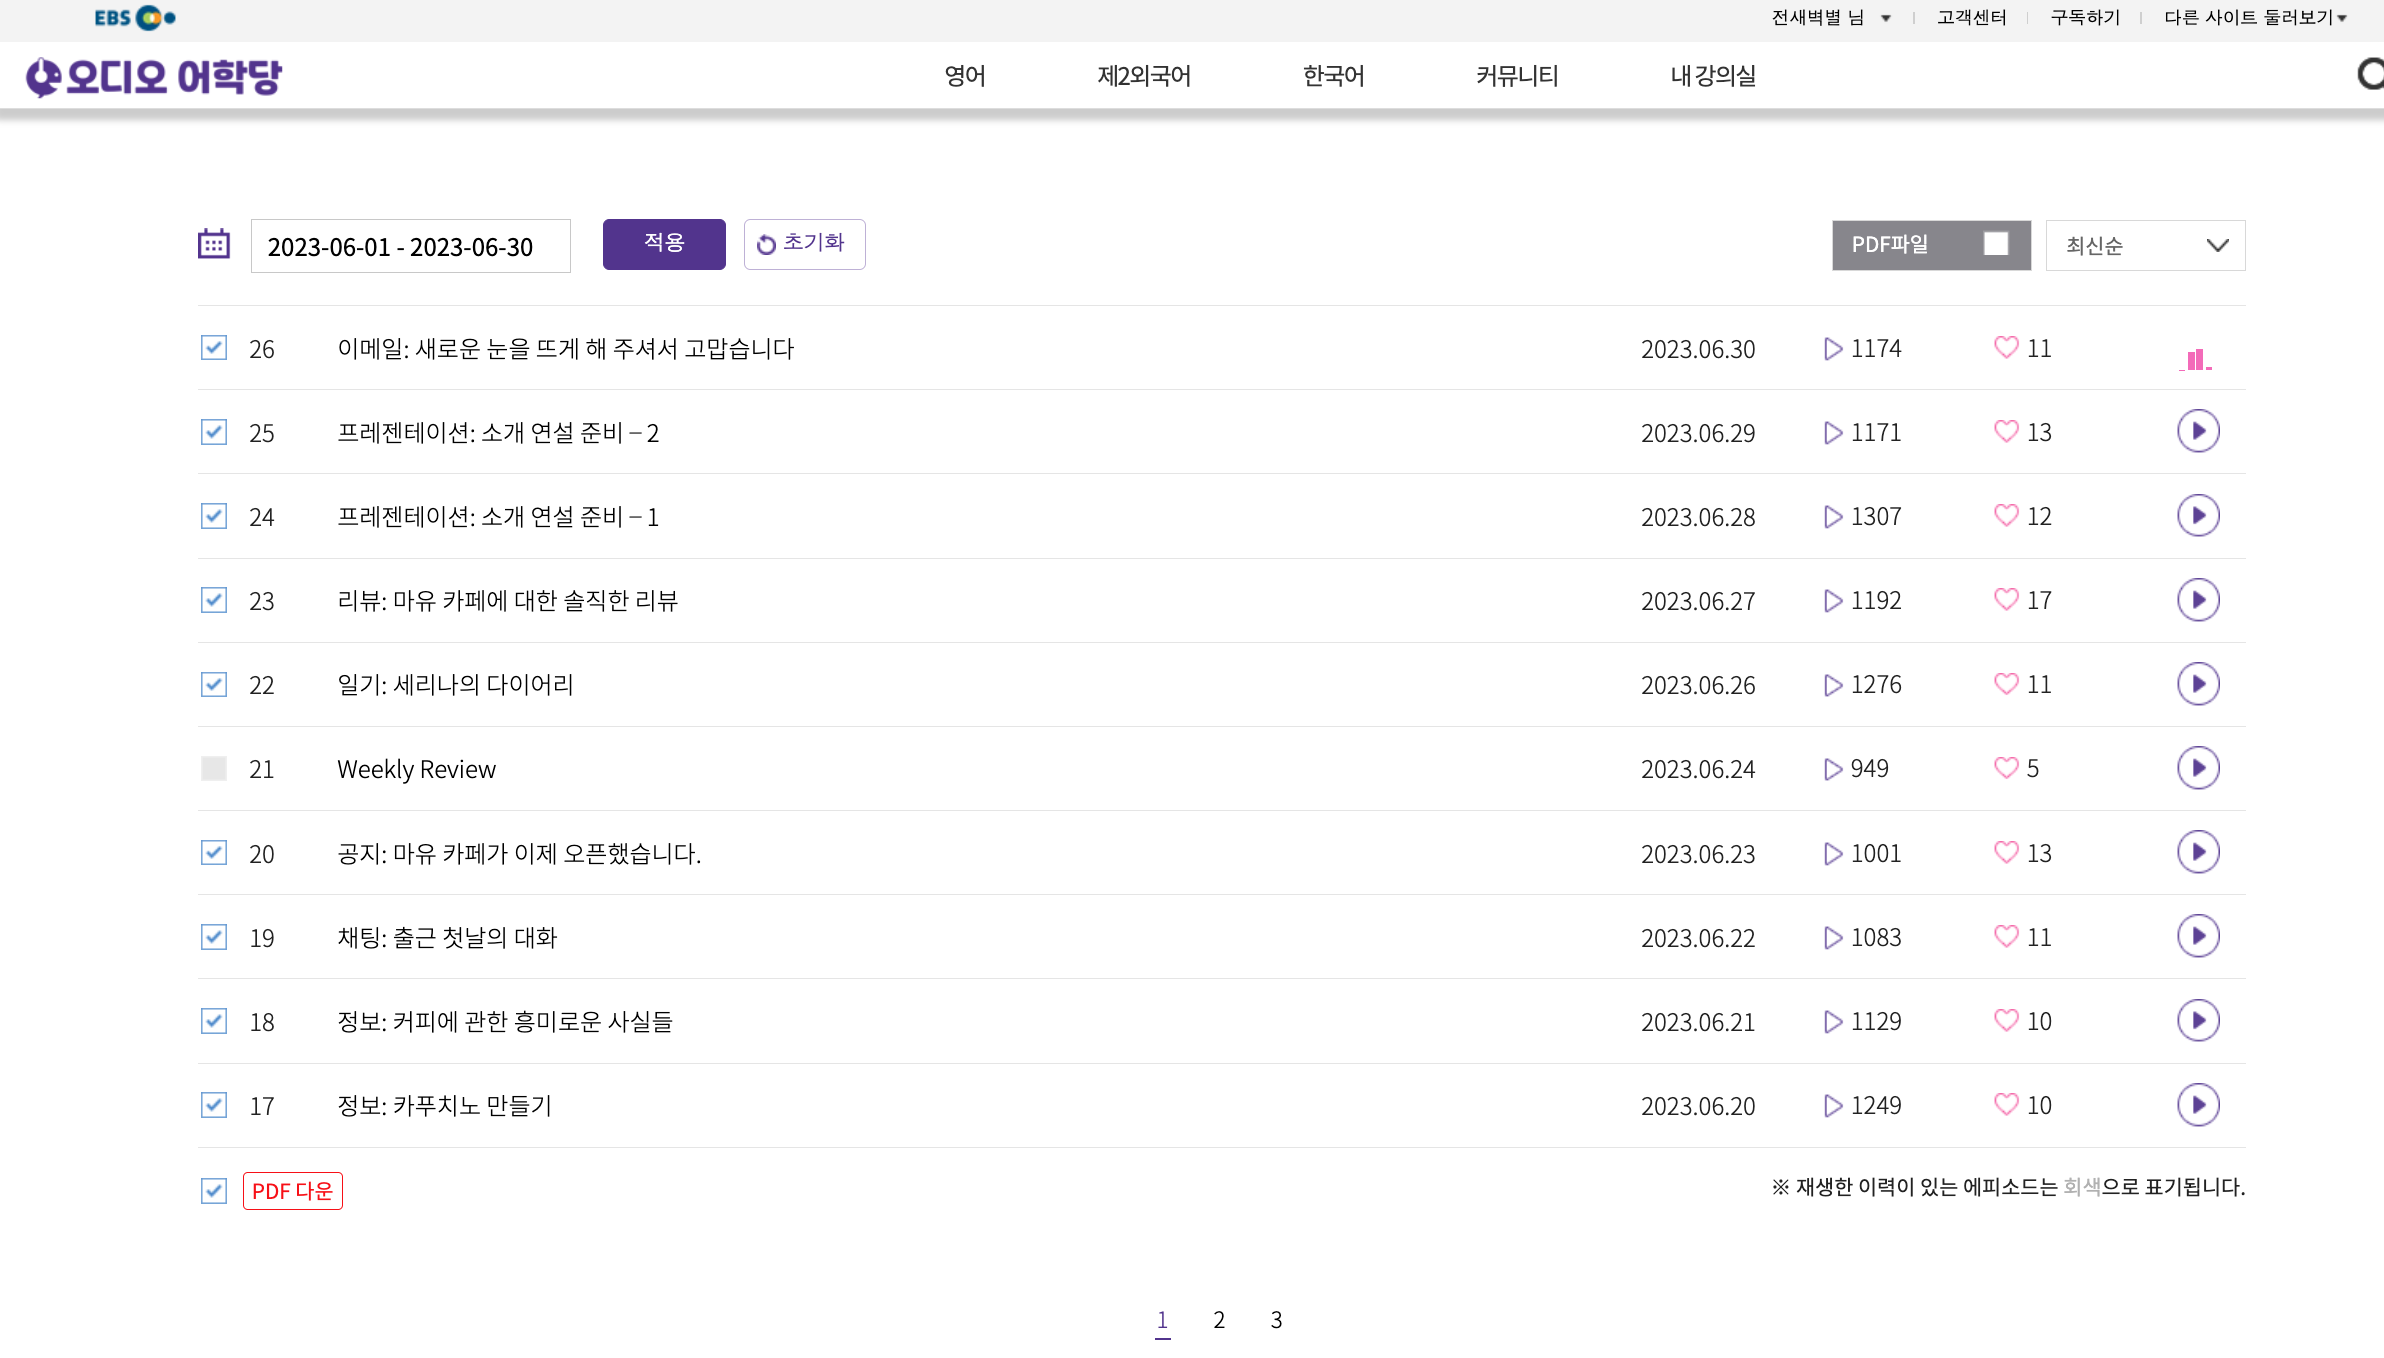Expand 다른 사이트 둘러보기 dropdown
Viewport: 2384px width, 1358px height.
2254,18
